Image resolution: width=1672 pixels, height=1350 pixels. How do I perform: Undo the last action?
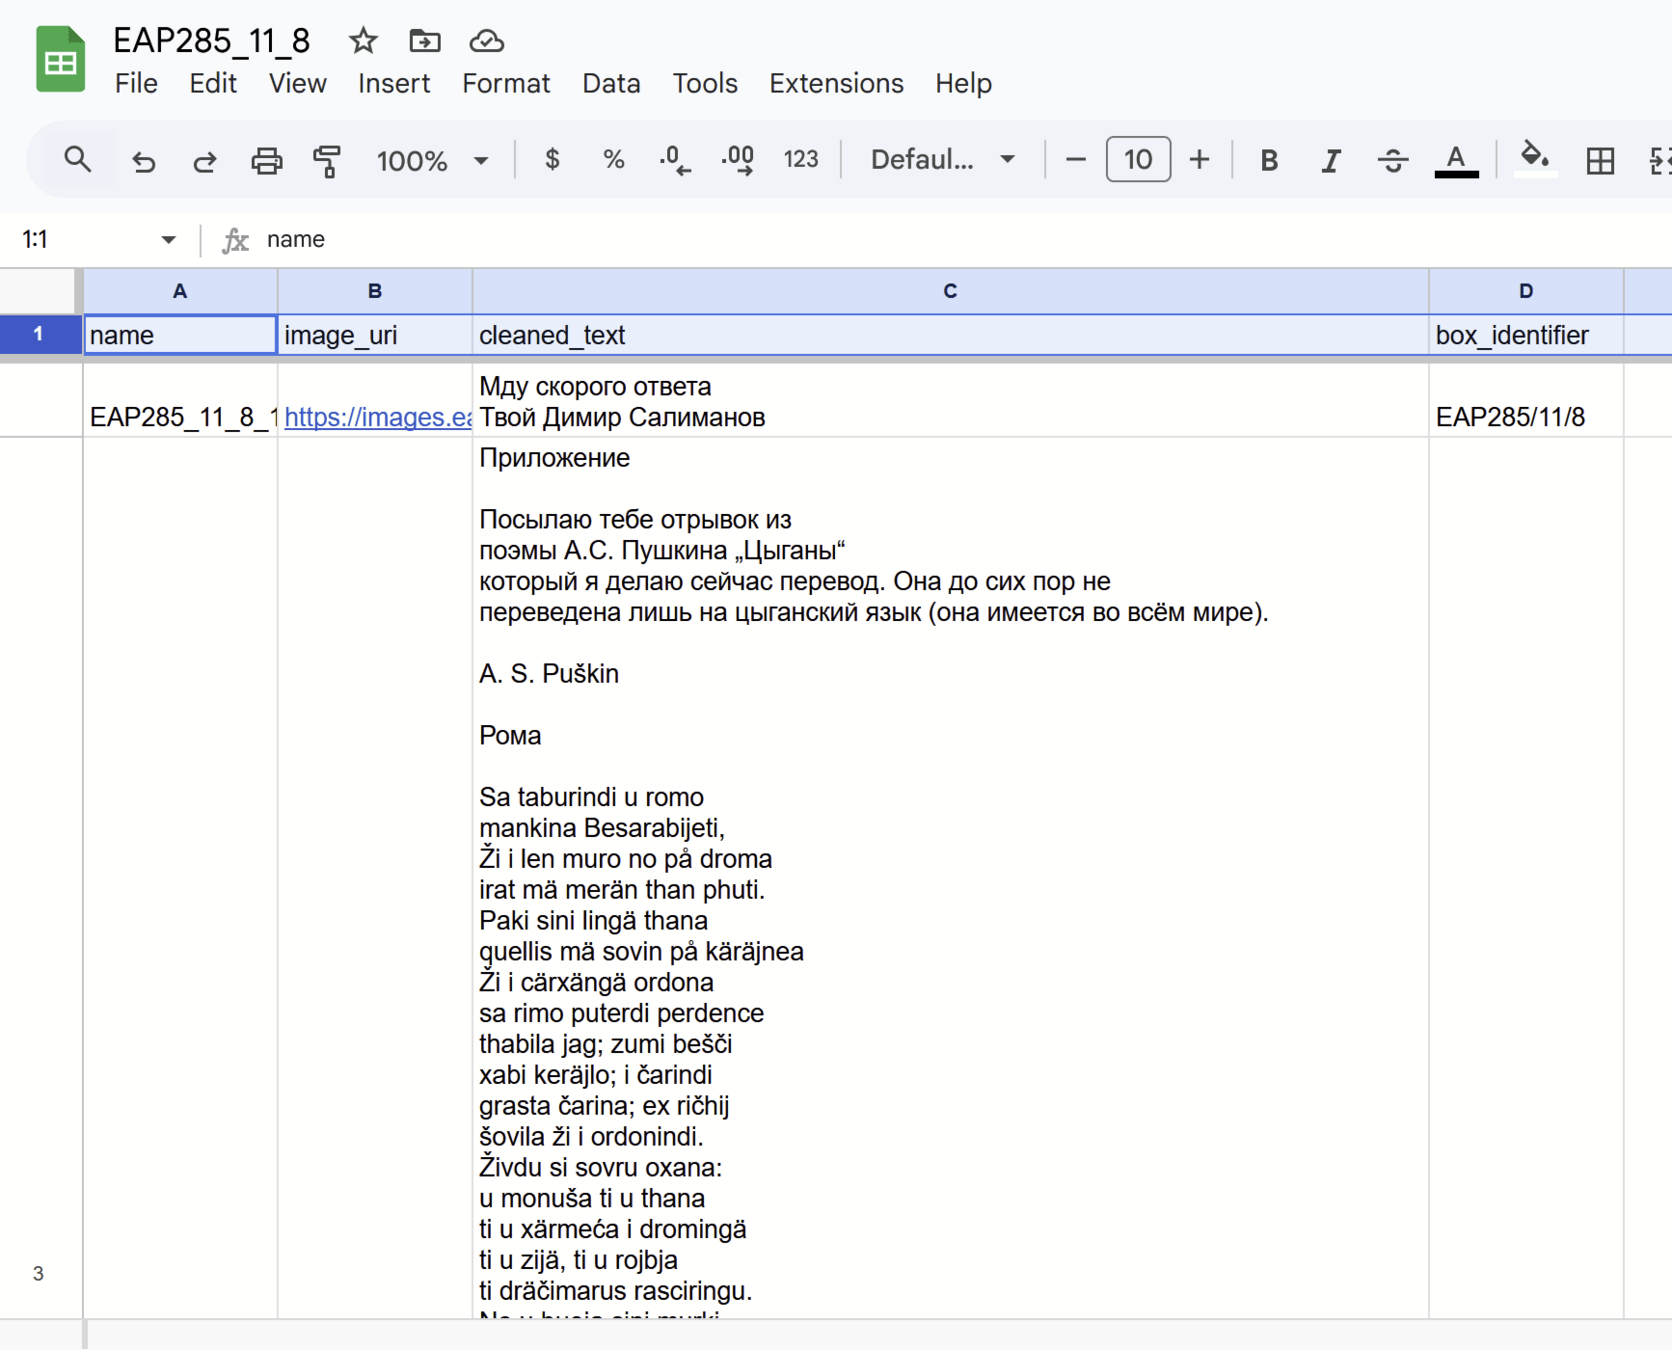click(144, 160)
